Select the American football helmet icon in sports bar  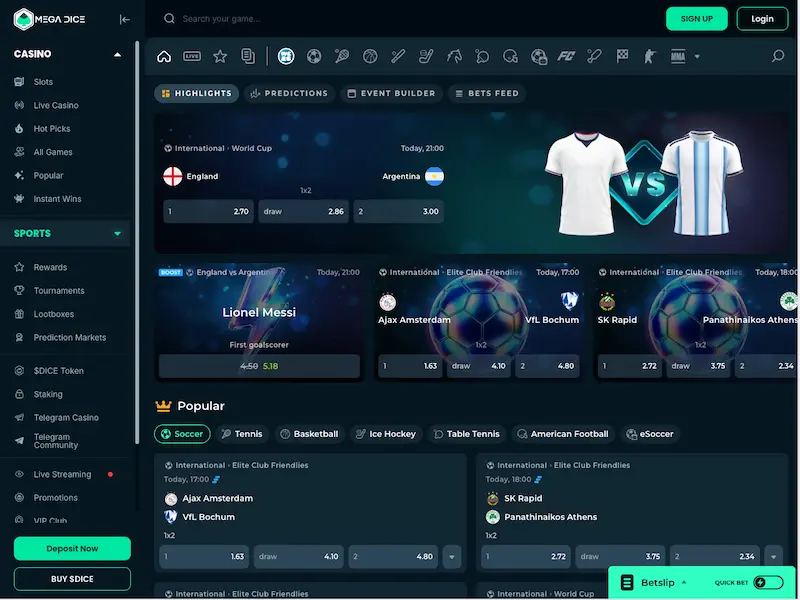click(x=510, y=56)
